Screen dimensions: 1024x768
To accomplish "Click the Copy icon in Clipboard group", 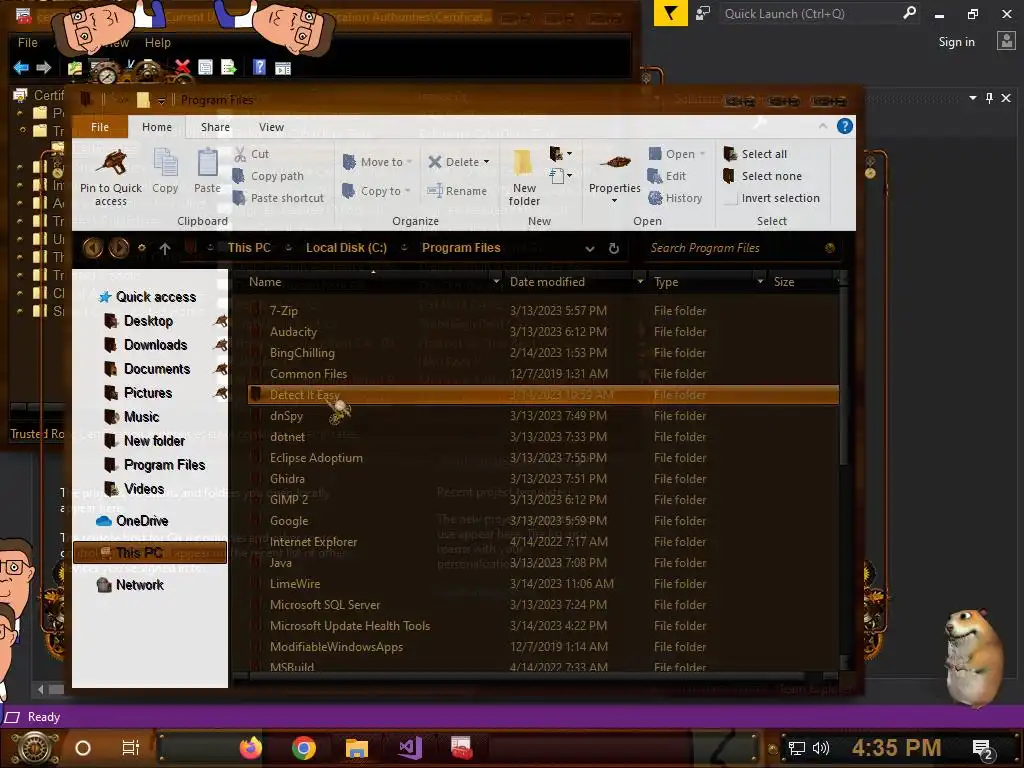I will pos(165,163).
